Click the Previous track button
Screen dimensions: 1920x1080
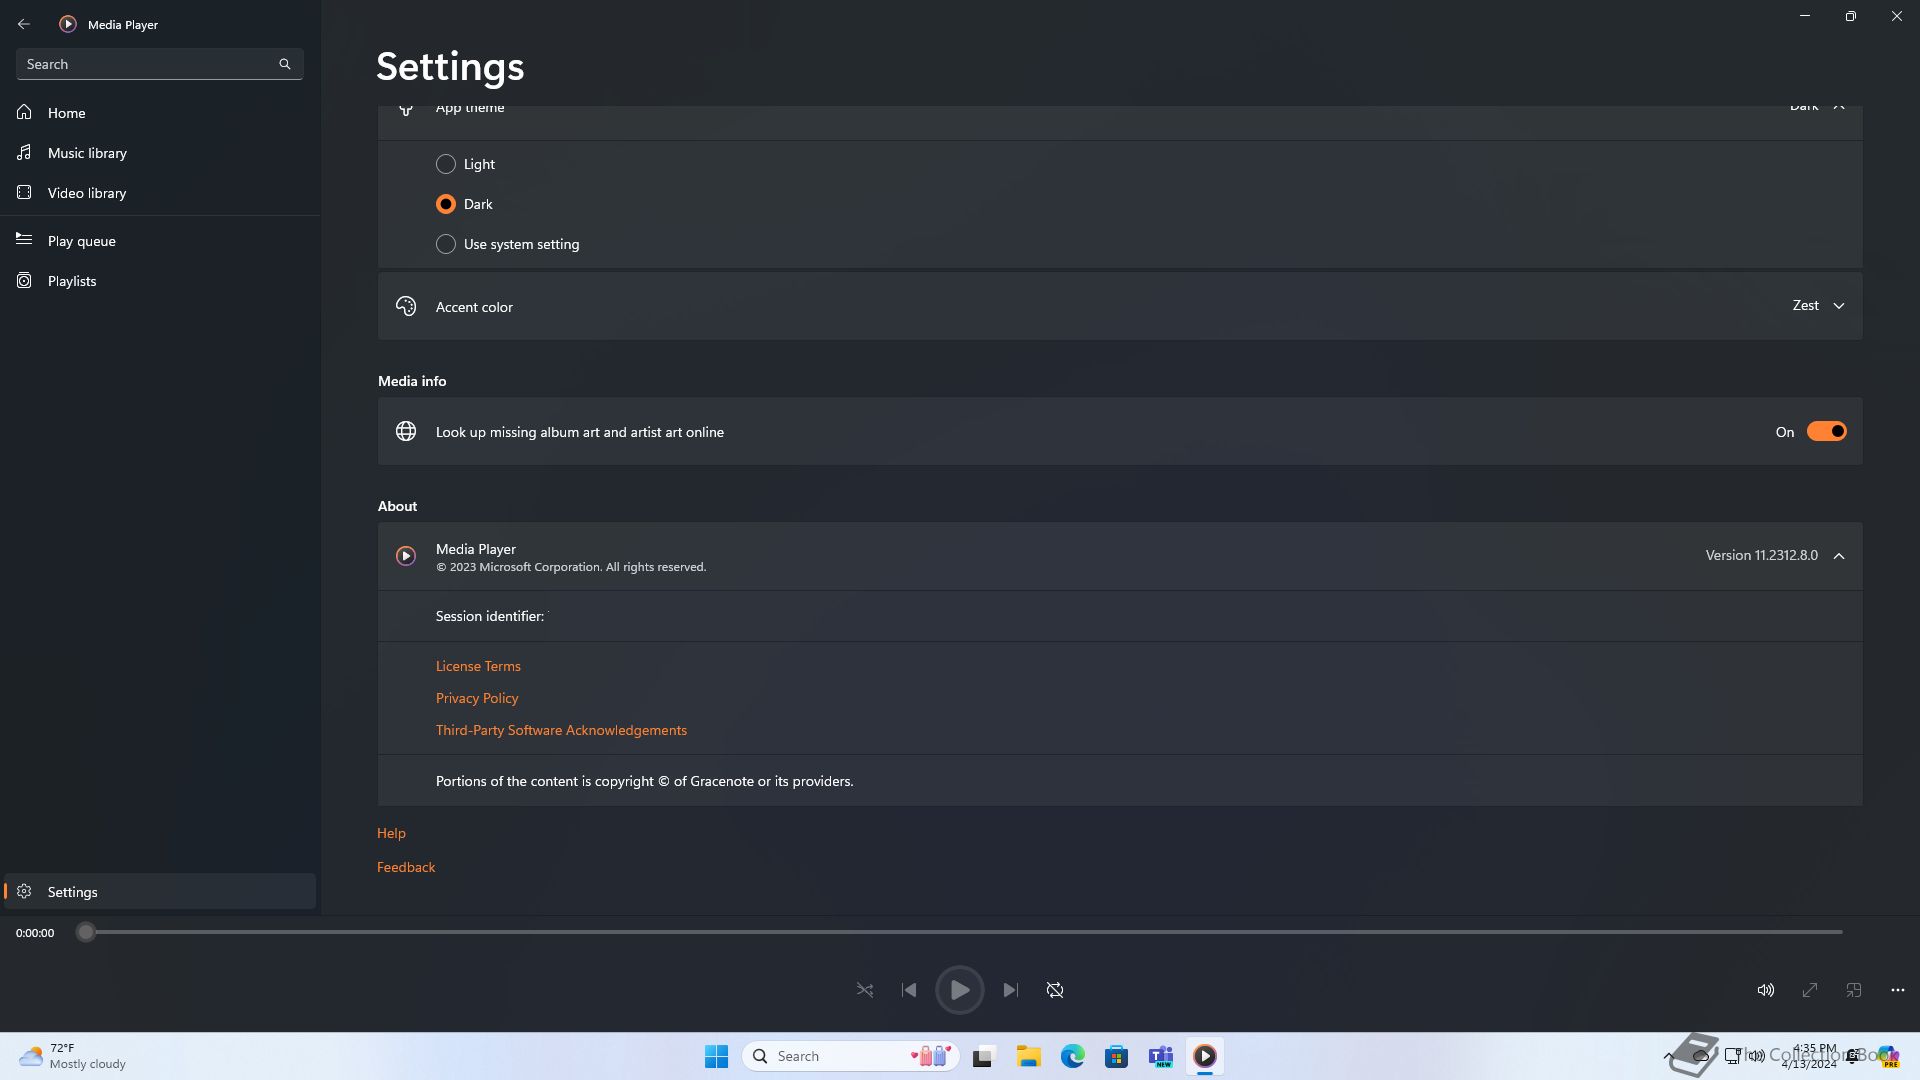pos(909,990)
